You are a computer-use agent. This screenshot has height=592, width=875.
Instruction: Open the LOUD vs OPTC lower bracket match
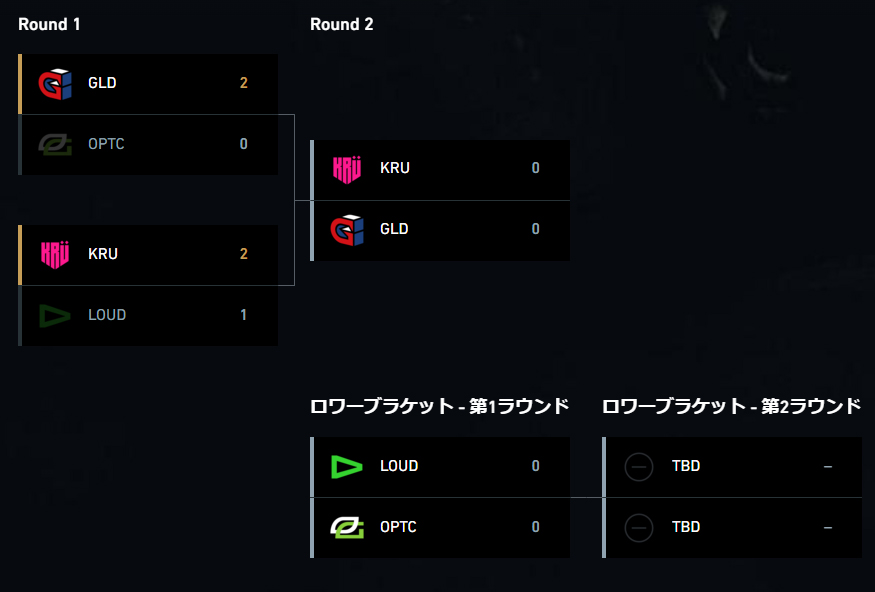[440, 497]
